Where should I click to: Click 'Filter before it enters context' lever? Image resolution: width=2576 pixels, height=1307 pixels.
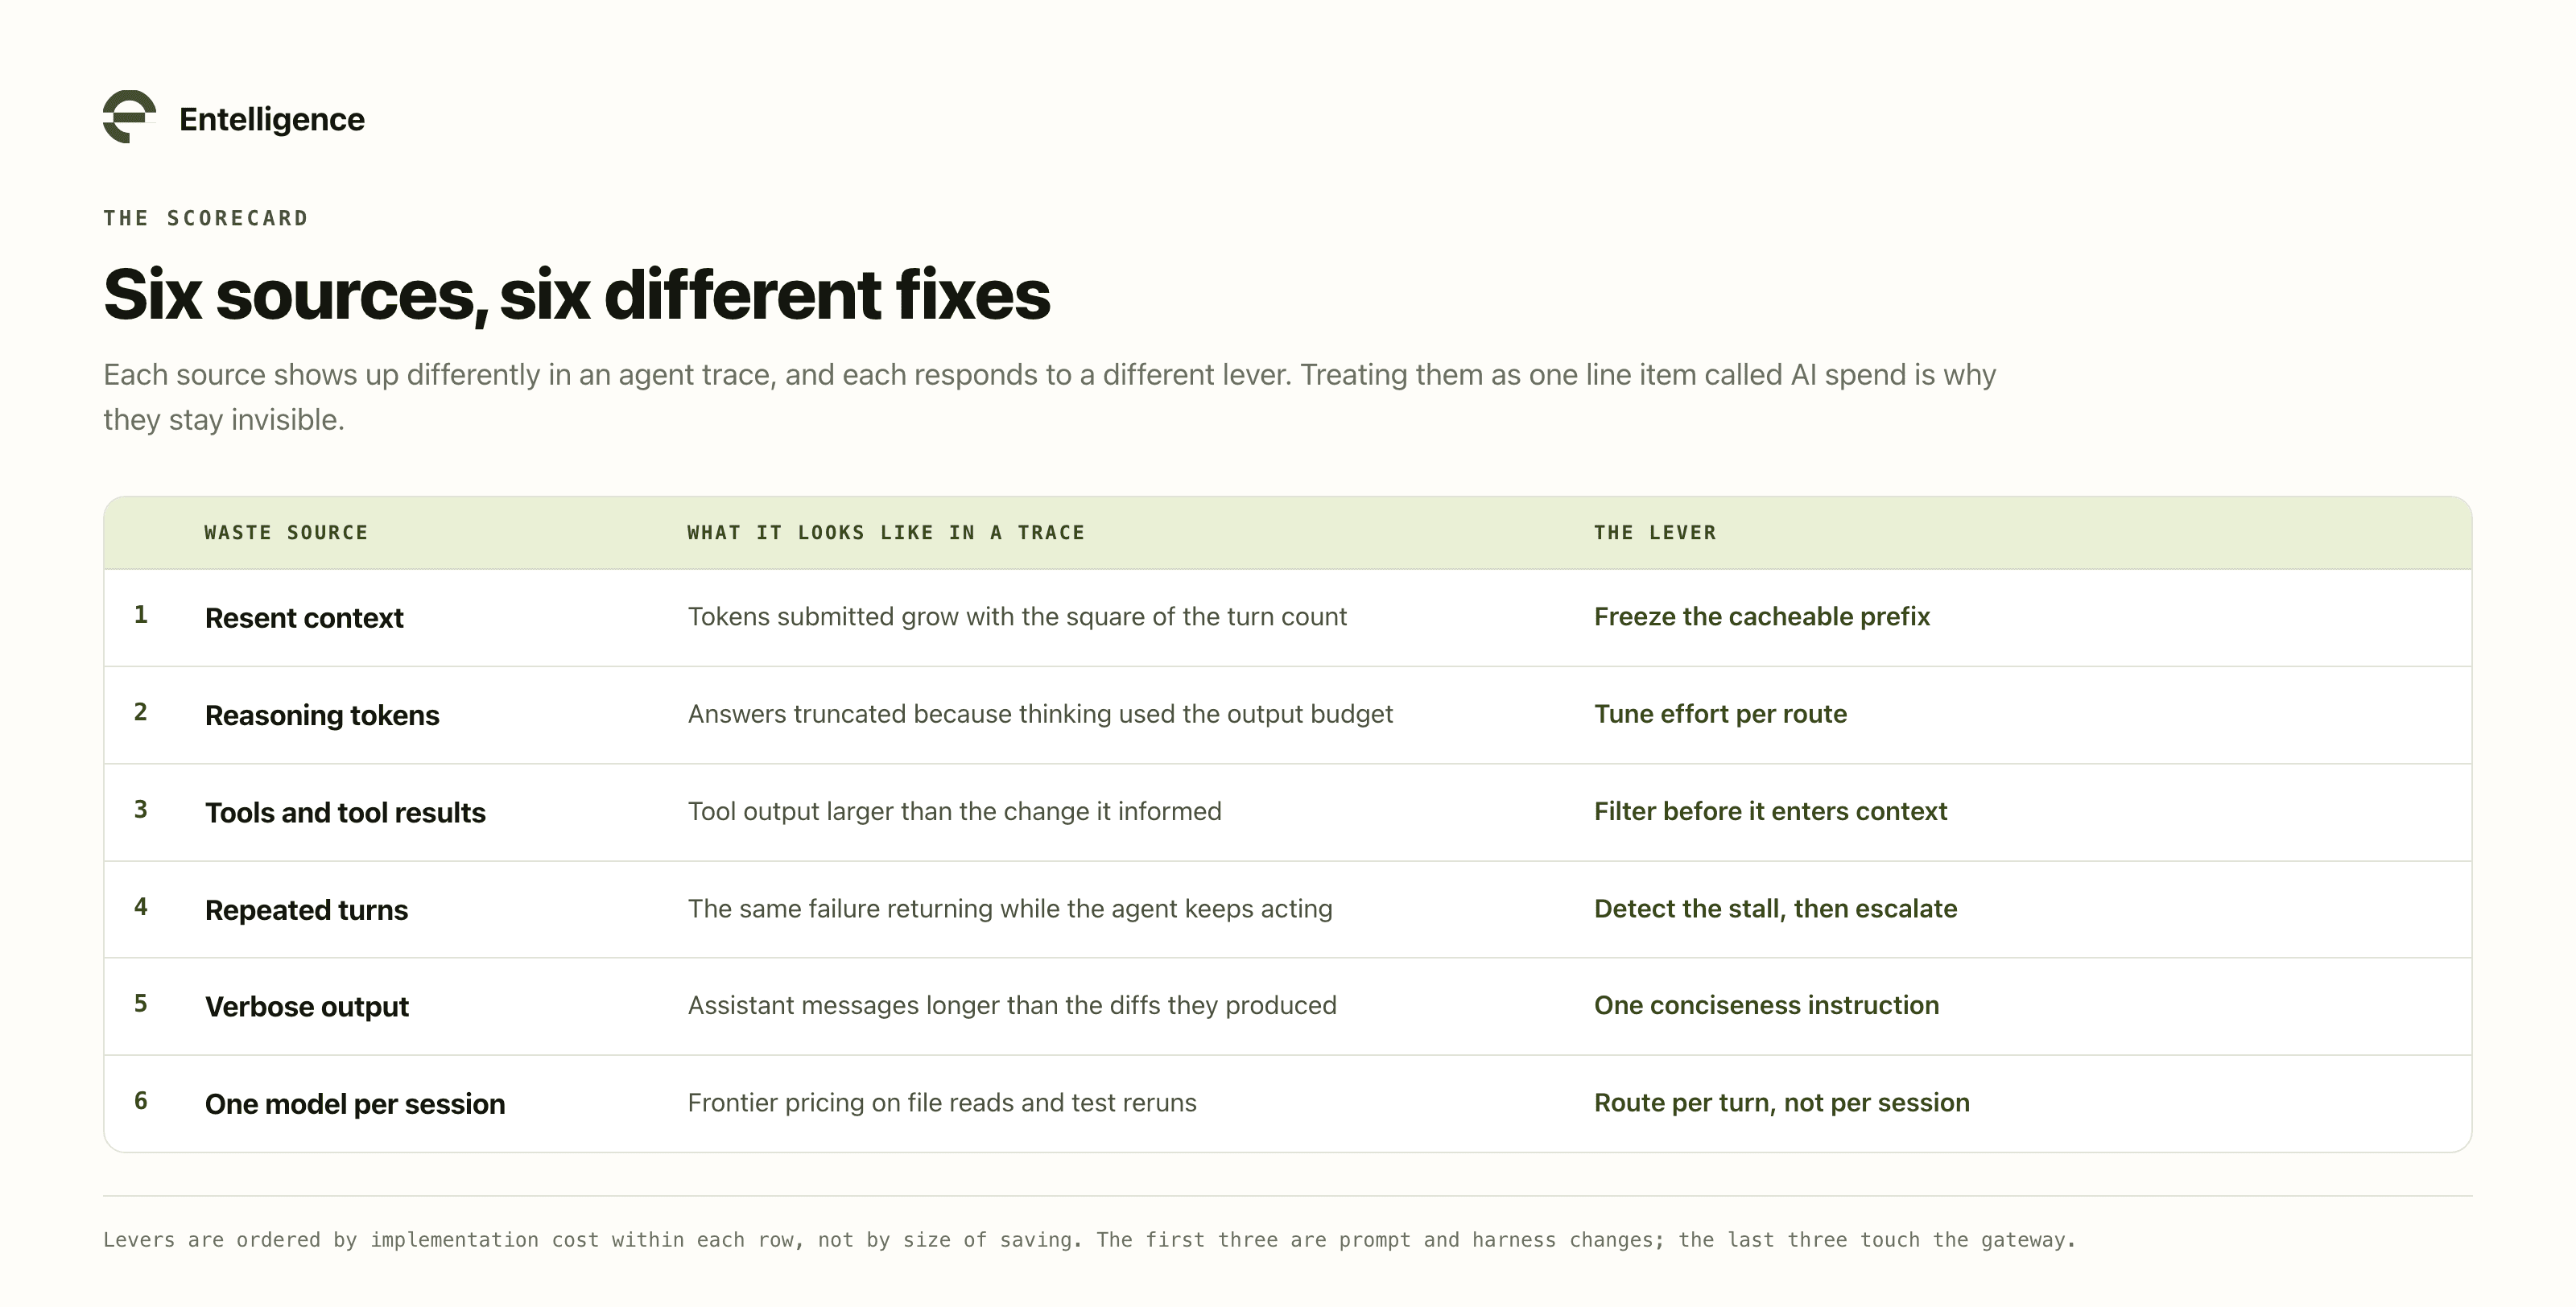[x=1770, y=811]
